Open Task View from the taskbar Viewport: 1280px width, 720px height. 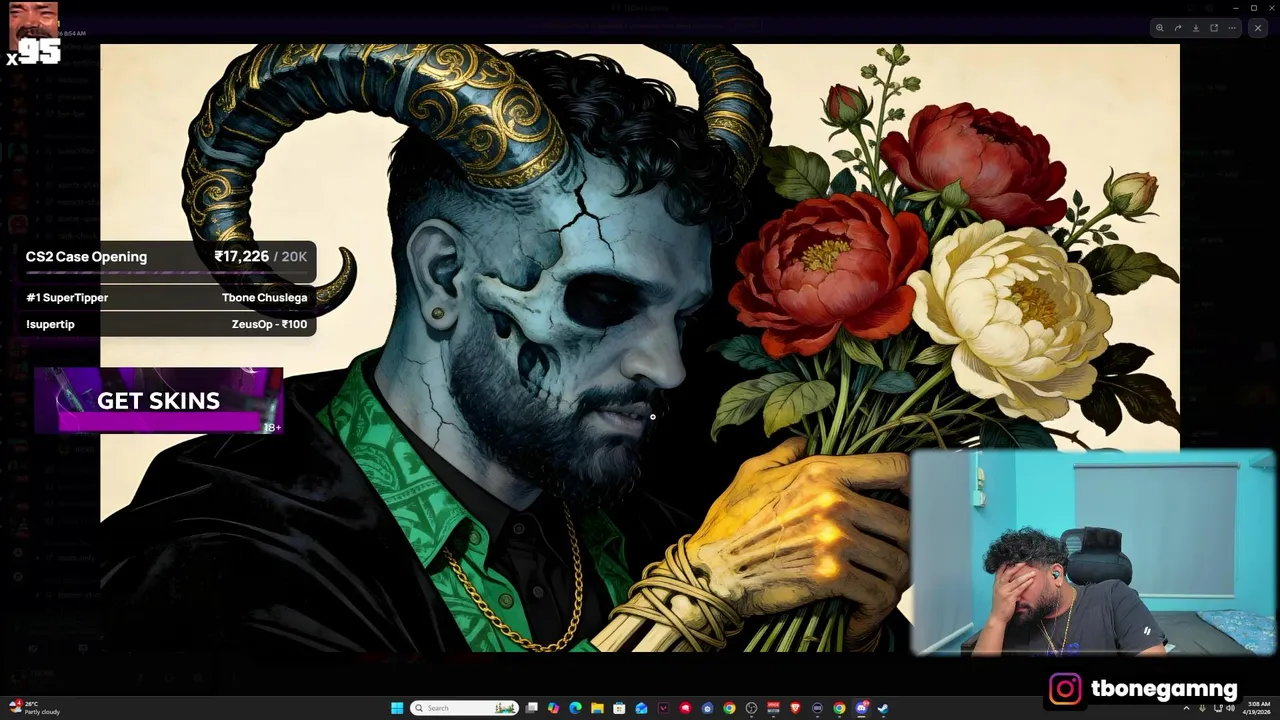[x=532, y=708]
